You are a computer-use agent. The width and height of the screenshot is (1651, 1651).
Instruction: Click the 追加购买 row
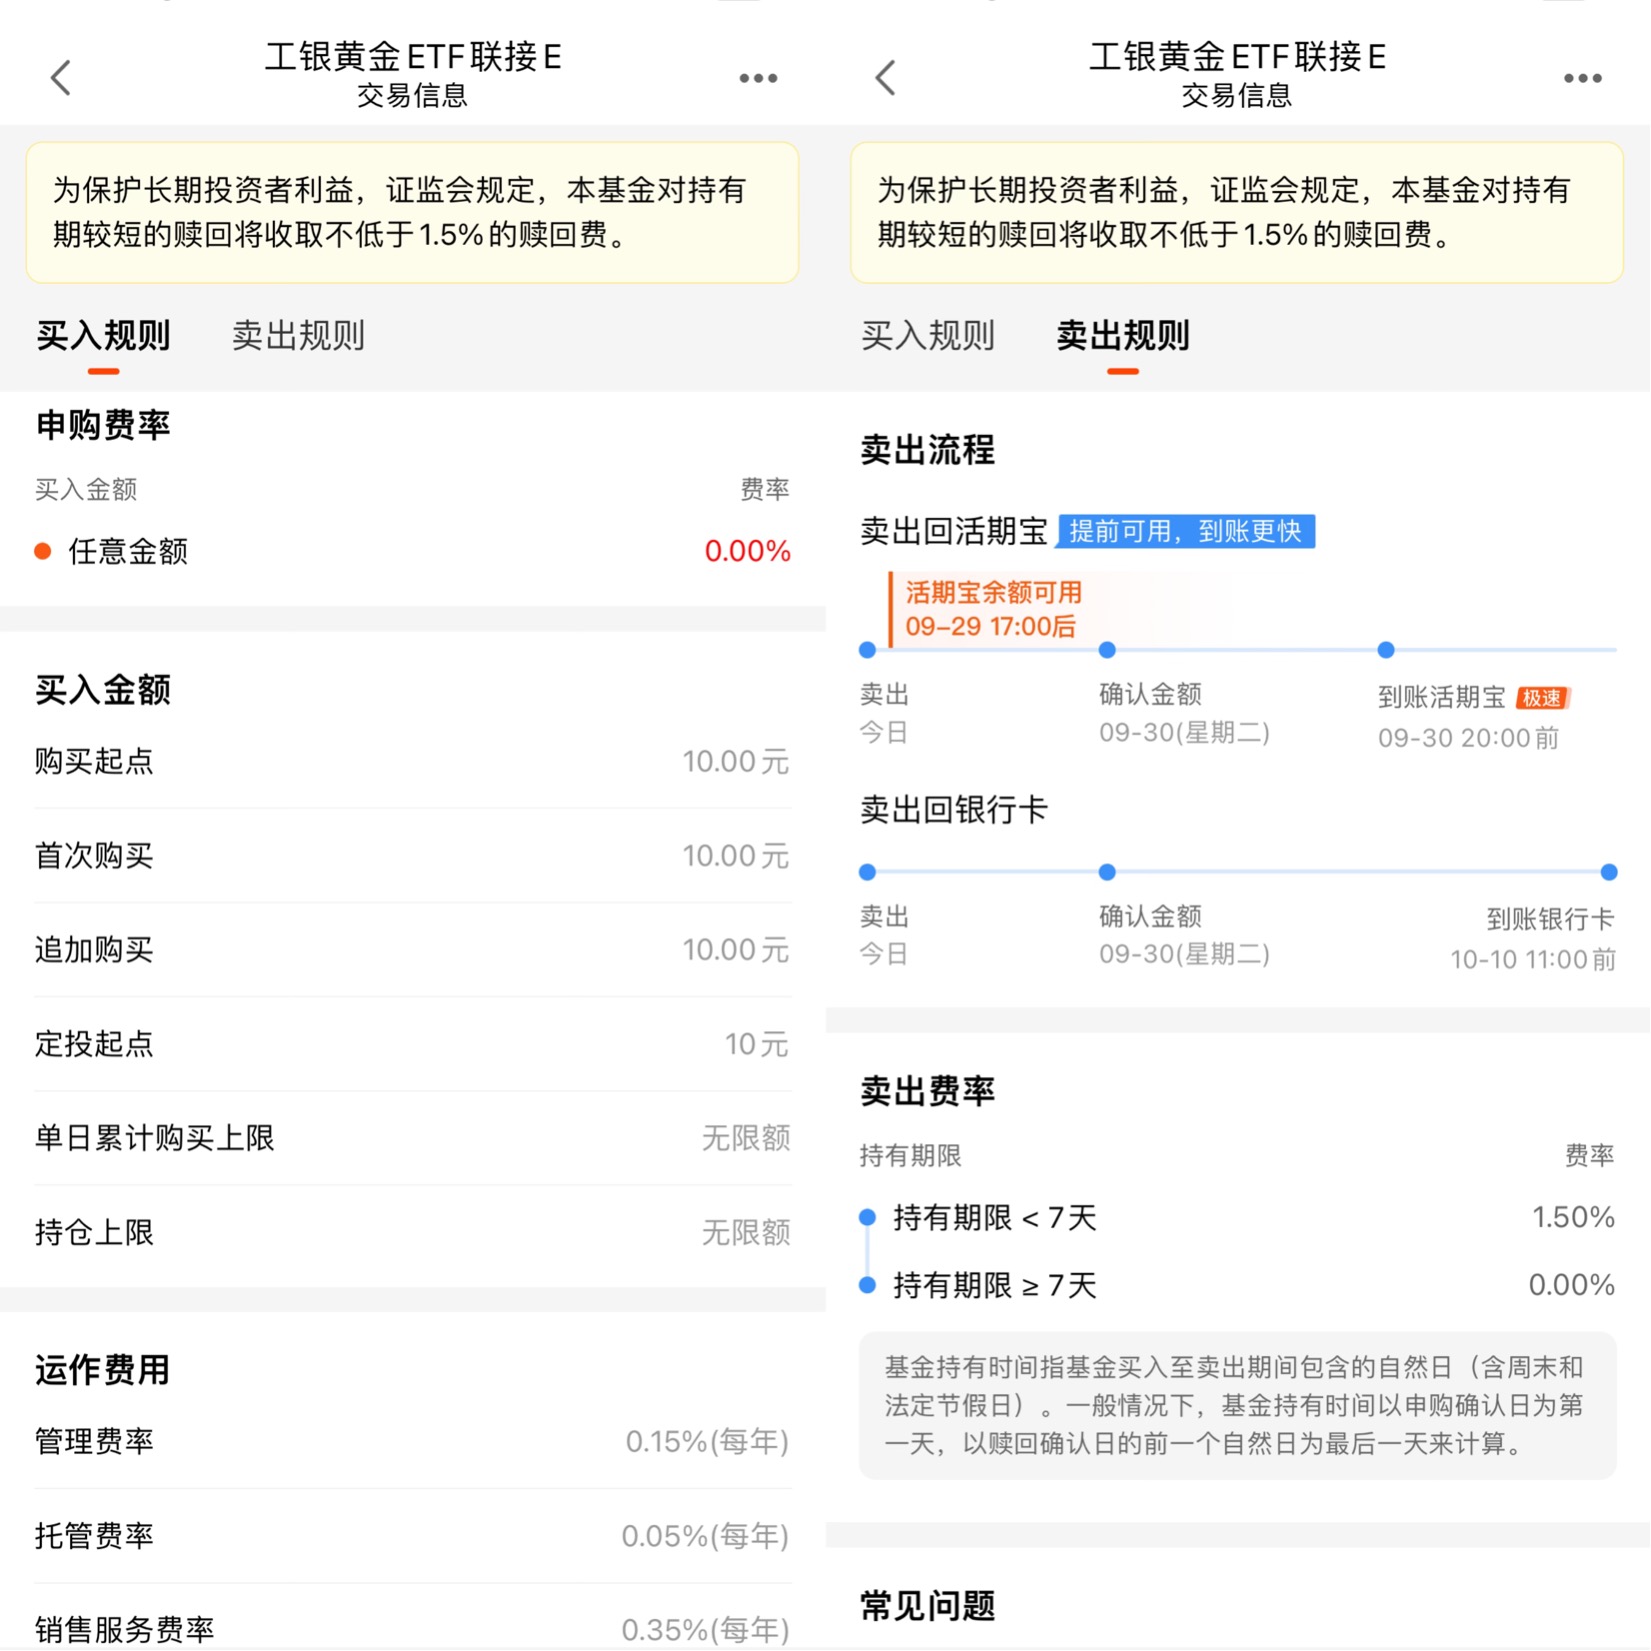(x=412, y=950)
